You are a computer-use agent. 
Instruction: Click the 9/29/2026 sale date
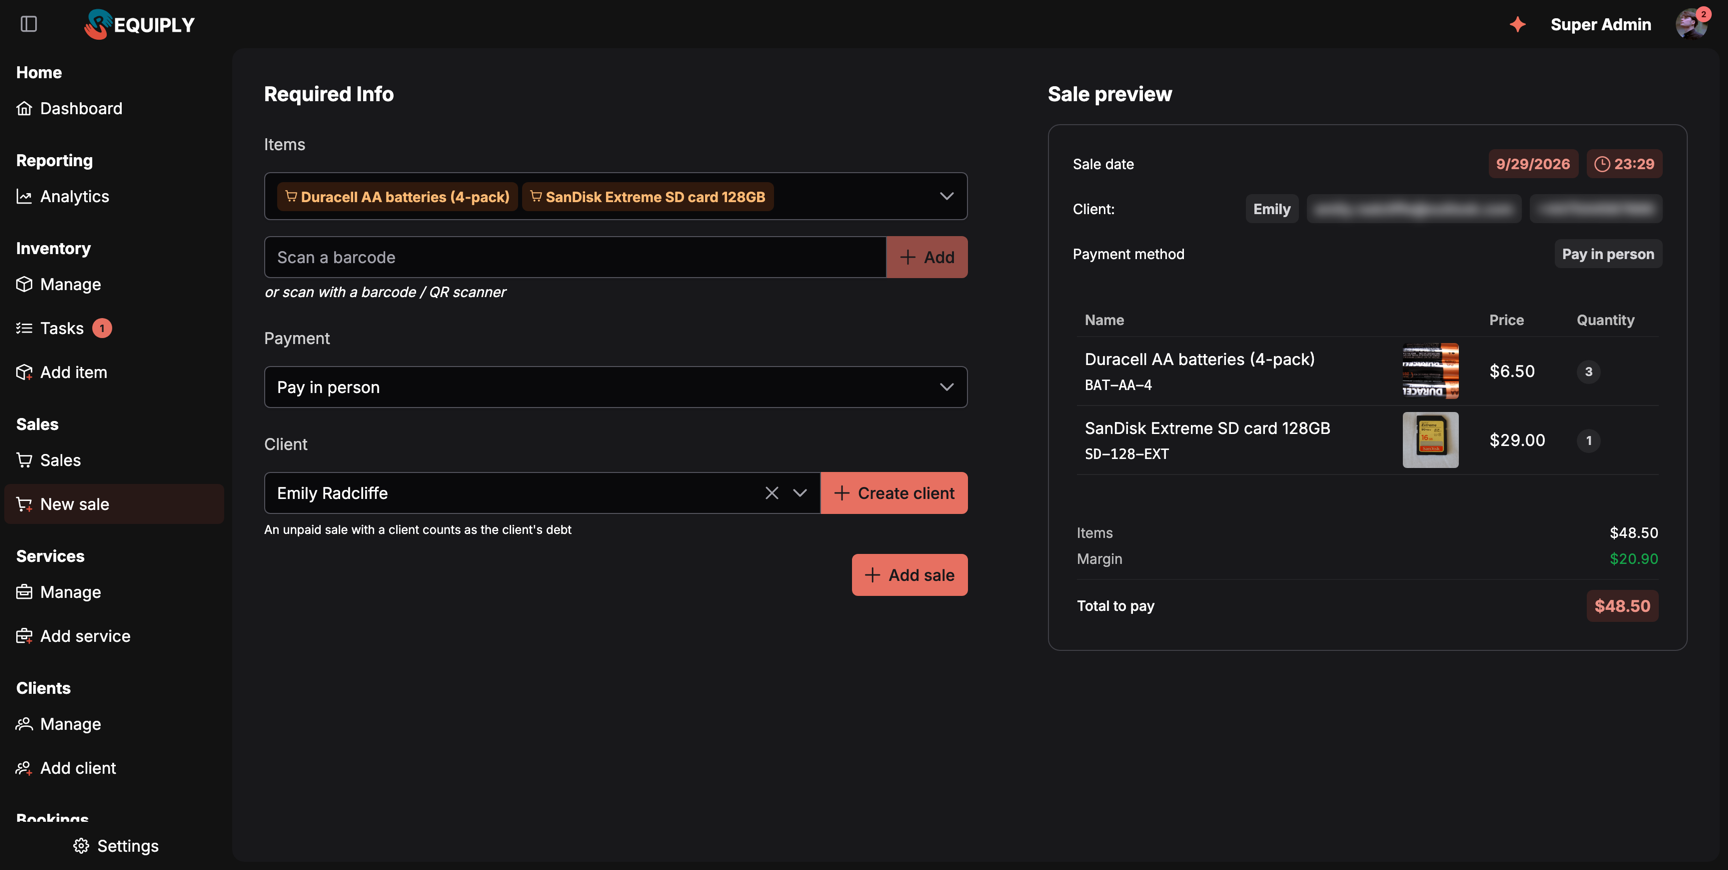pyautogui.click(x=1533, y=164)
